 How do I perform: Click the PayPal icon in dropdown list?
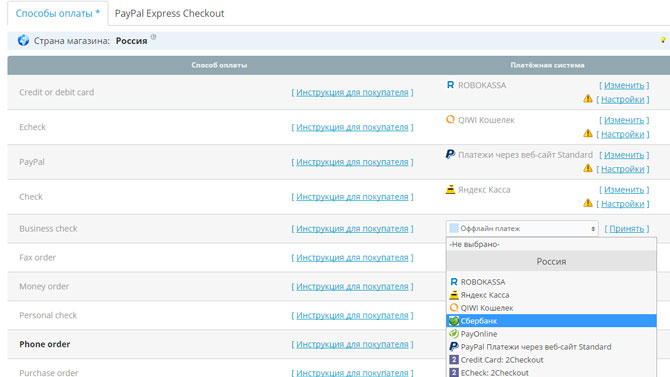point(454,347)
